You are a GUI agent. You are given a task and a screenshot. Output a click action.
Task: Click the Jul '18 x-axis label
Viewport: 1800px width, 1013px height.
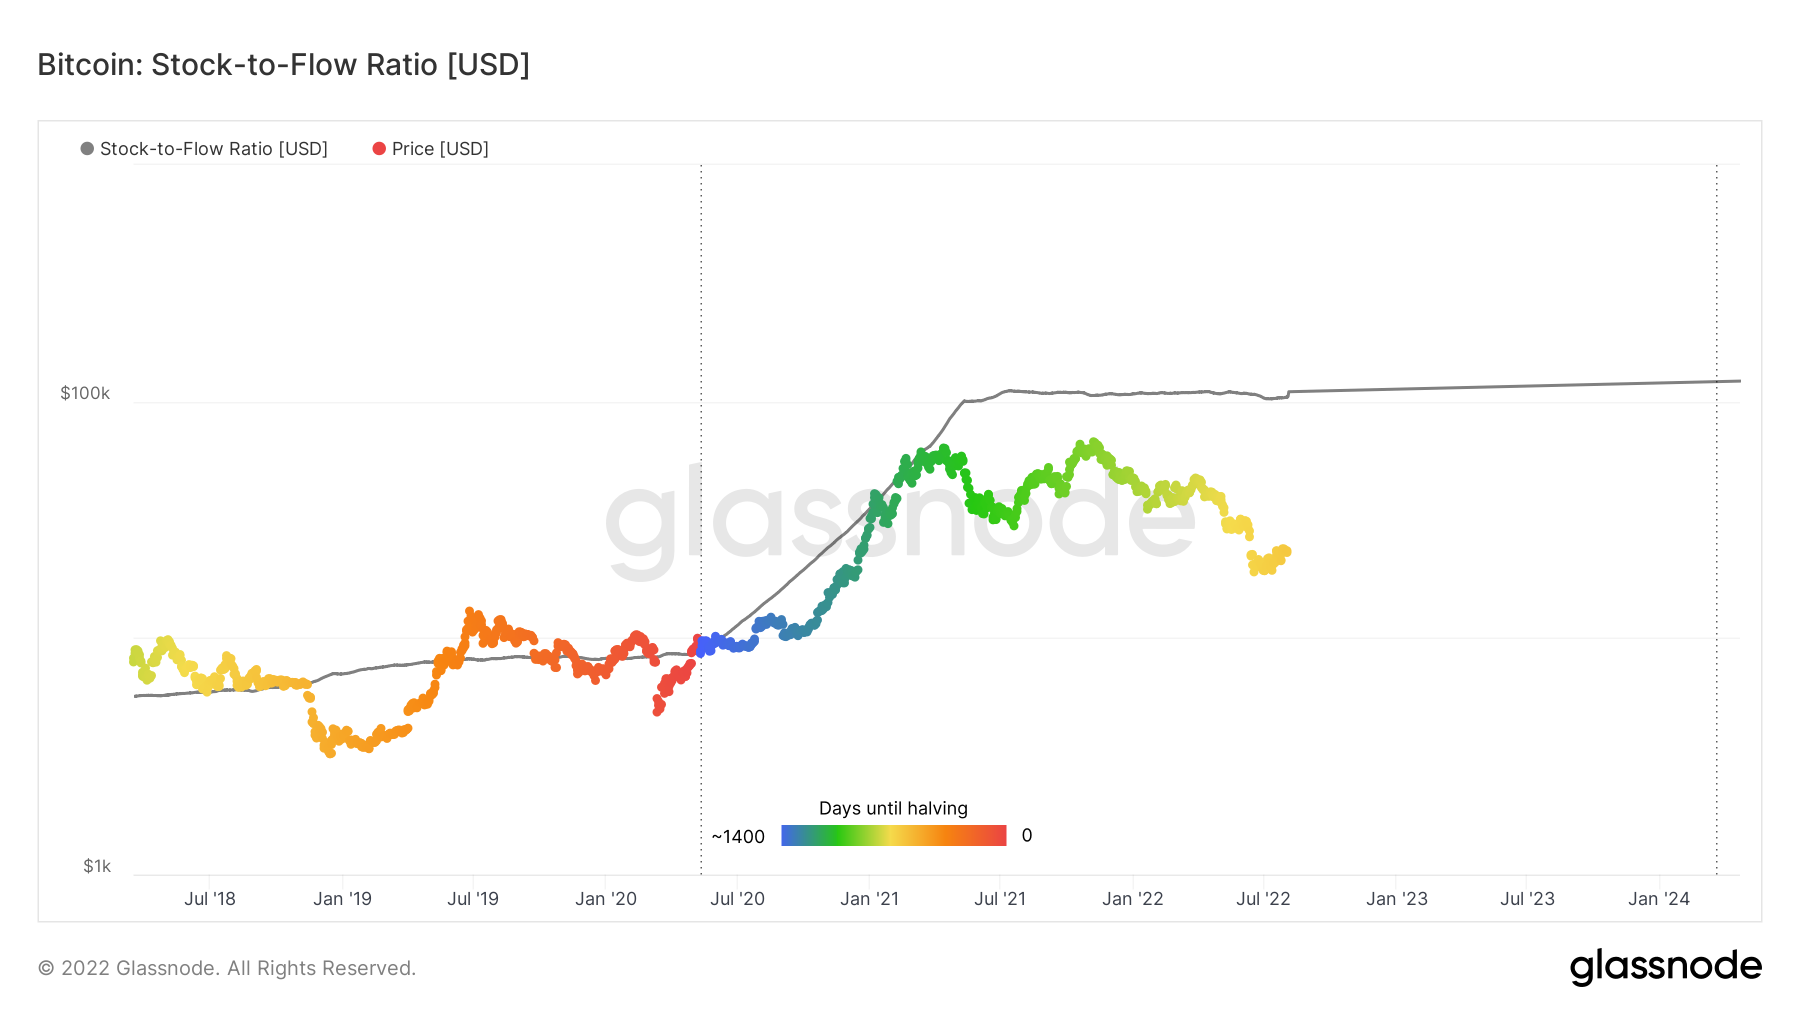(x=210, y=899)
